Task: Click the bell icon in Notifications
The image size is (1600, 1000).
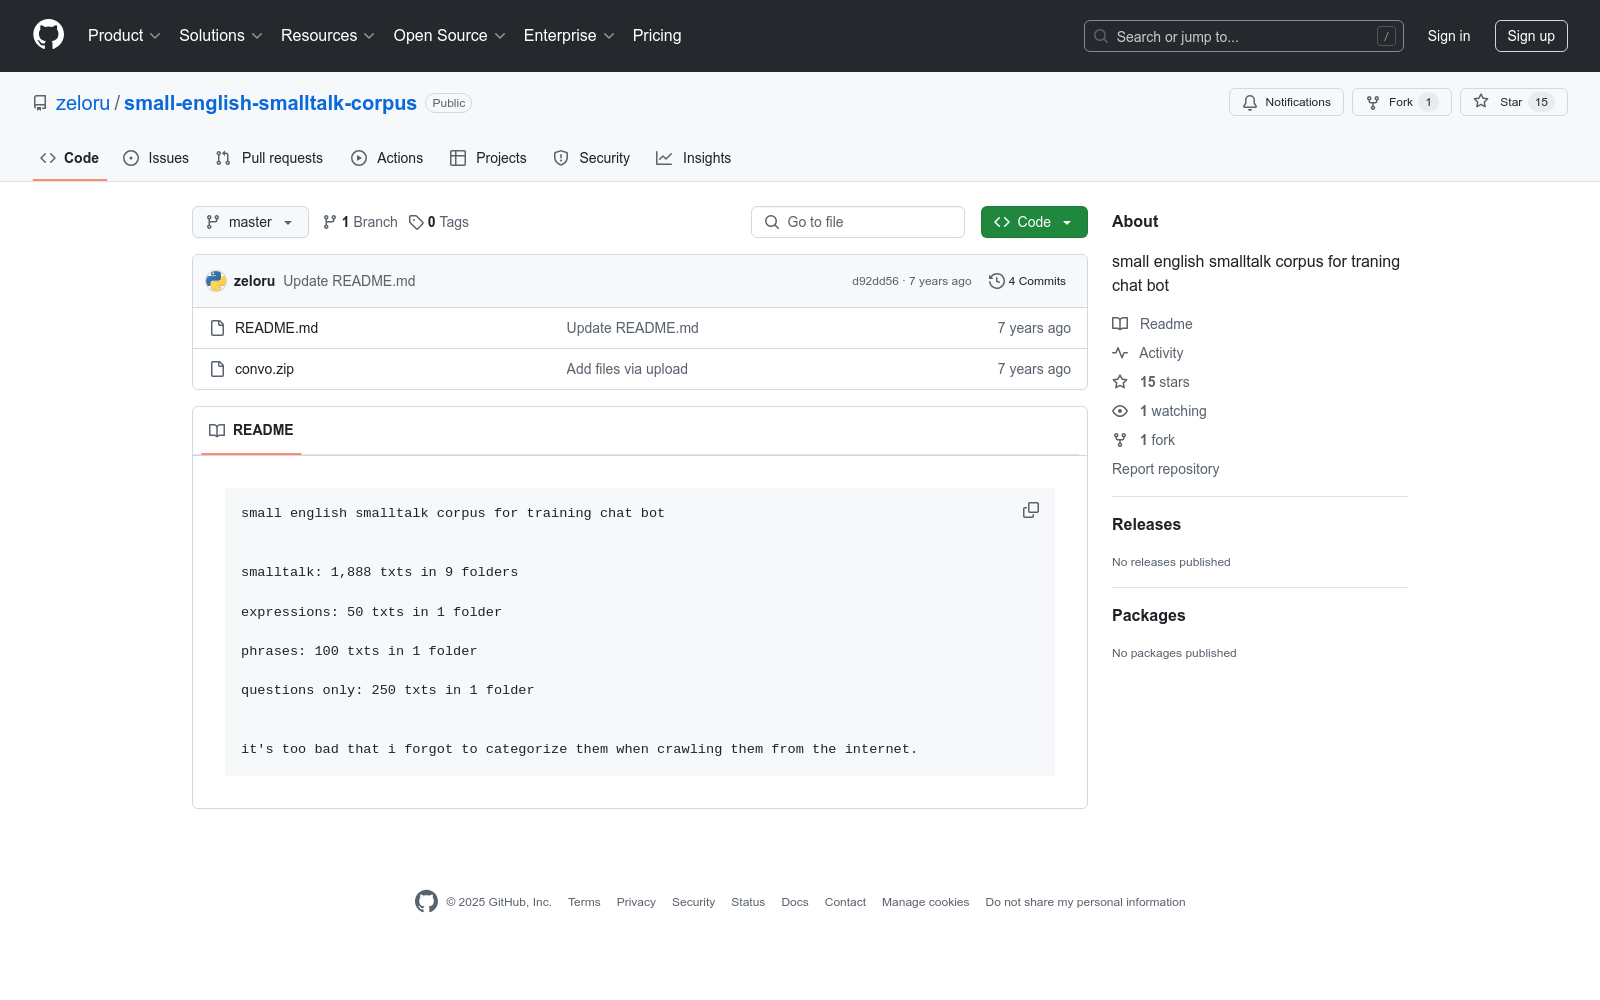Action: (x=1250, y=102)
